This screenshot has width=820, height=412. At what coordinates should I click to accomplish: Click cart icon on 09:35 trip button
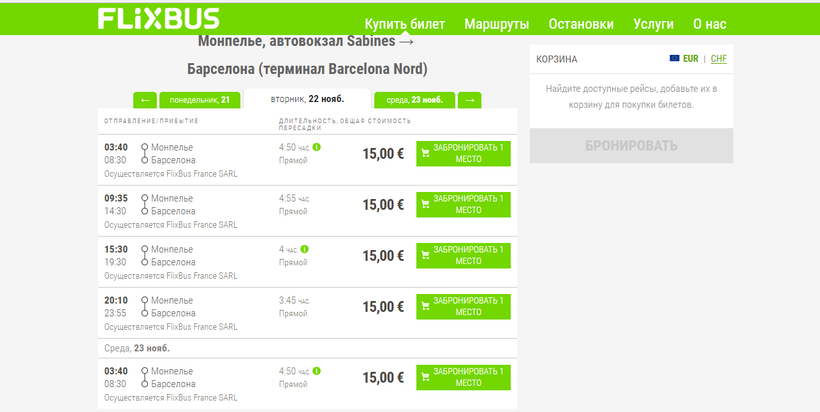pos(426,204)
